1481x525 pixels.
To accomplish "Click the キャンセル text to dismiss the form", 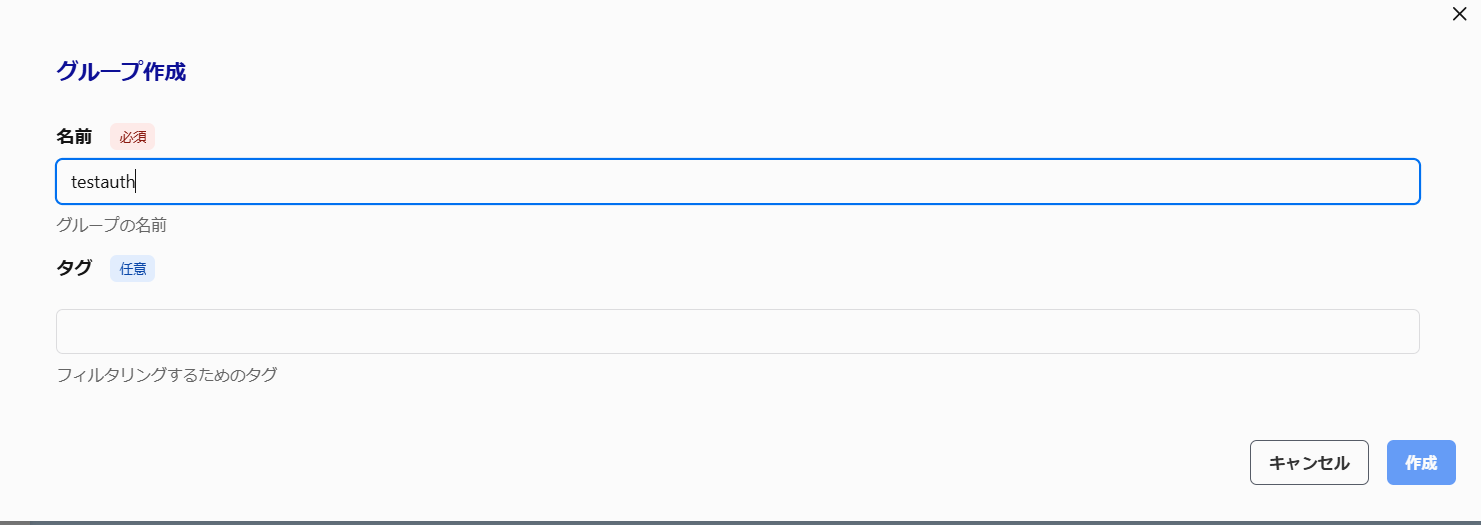I will pyautogui.click(x=1309, y=463).
